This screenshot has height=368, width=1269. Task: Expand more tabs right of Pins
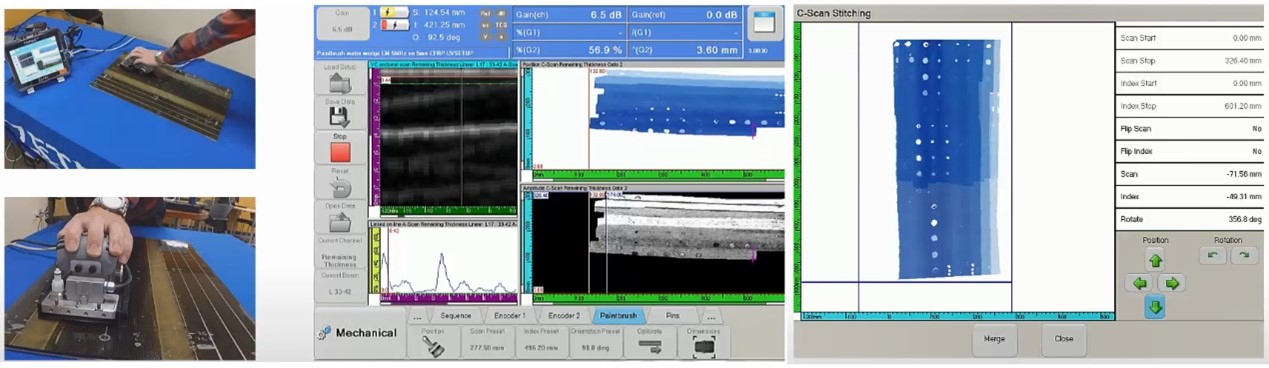point(711,315)
